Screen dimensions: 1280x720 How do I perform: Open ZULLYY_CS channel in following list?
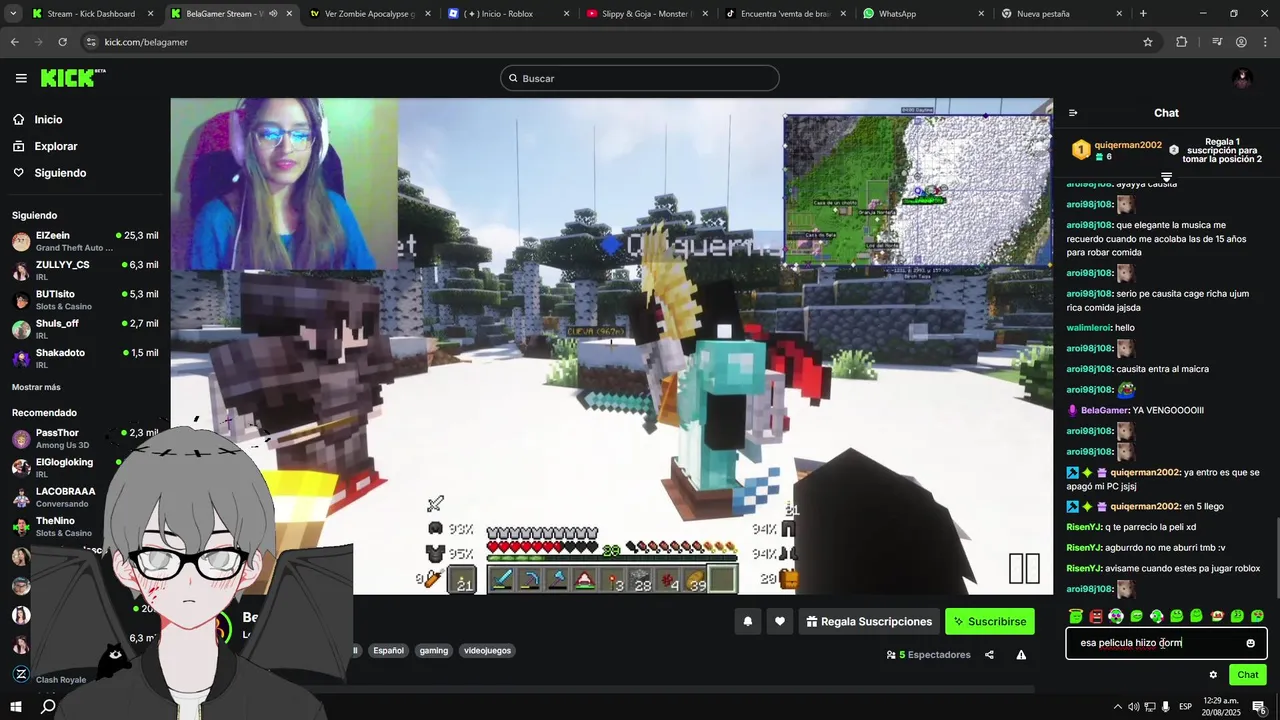[85, 270]
